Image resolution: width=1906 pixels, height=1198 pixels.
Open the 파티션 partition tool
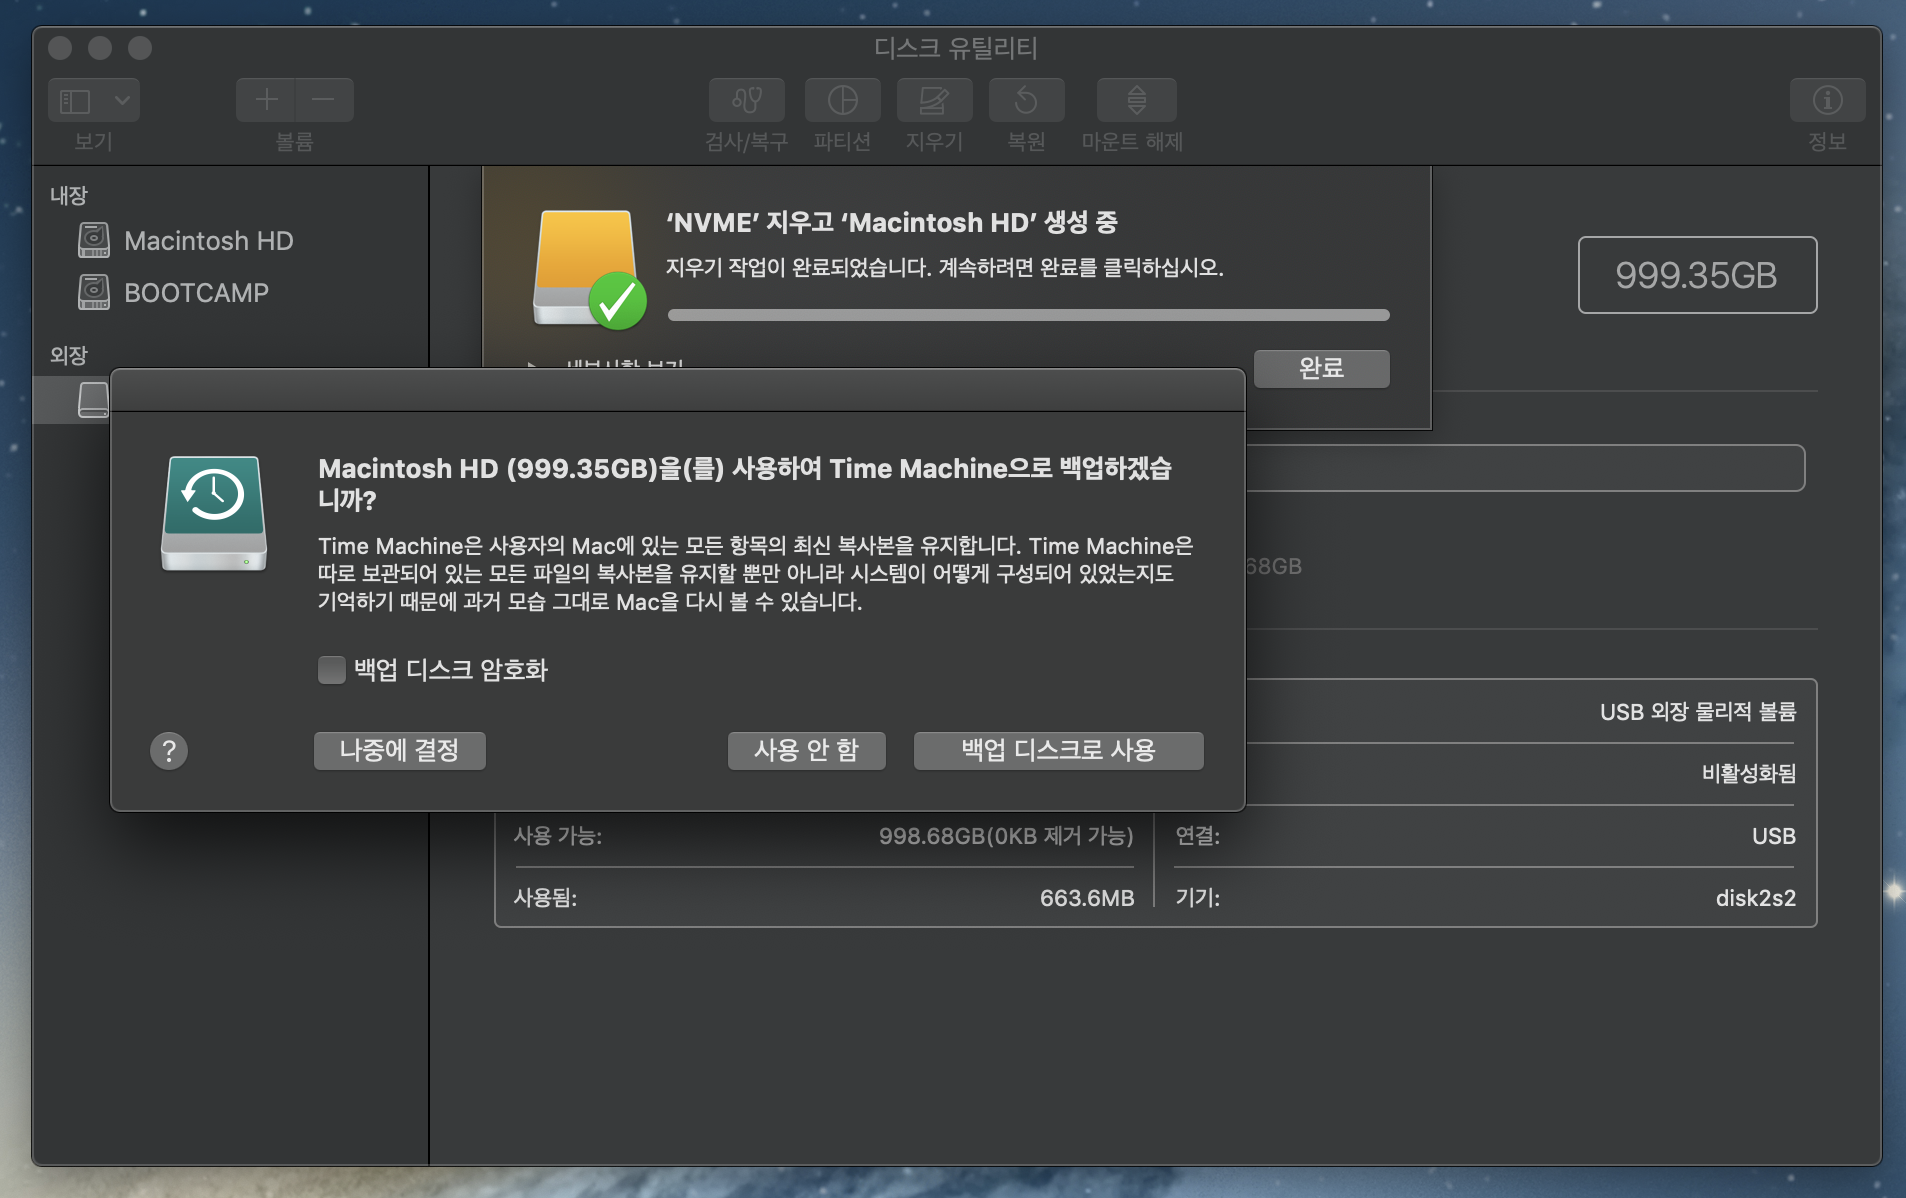click(x=842, y=100)
